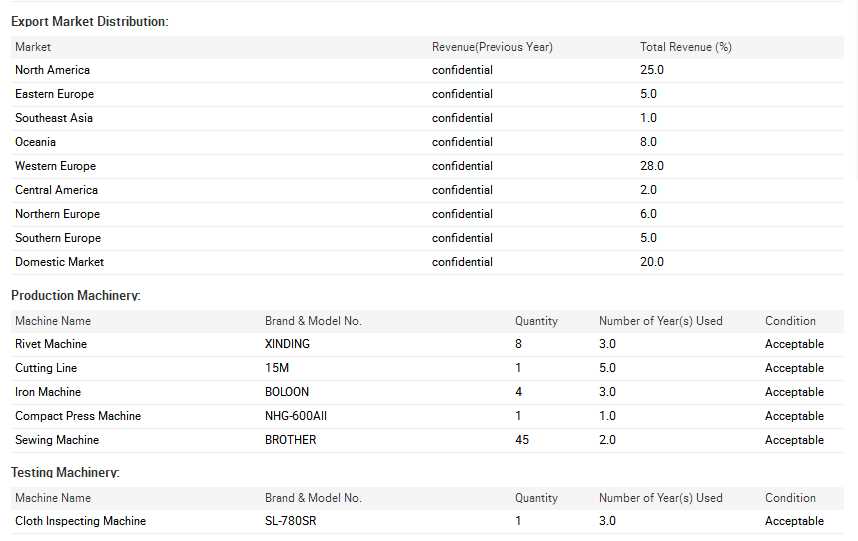Click Acceptable condition for Cutting Line
This screenshot has height=541, width=858.
pos(794,368)
